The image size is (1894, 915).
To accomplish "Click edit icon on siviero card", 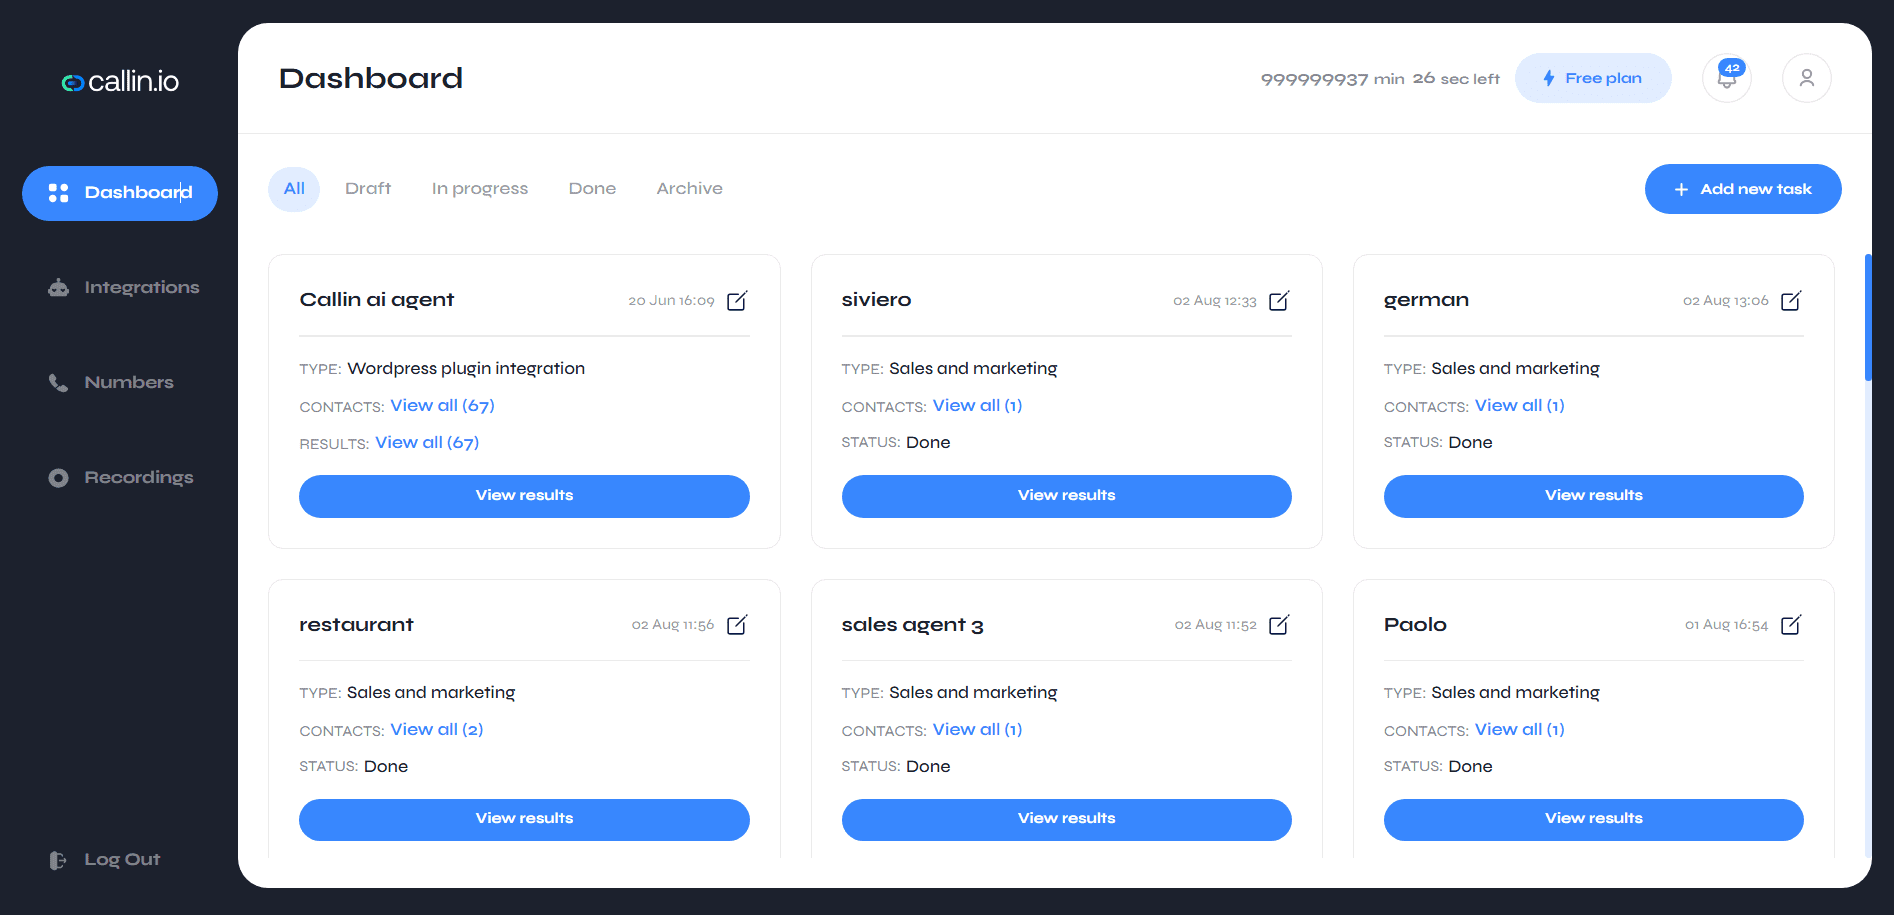I will tap(1279, 301).
